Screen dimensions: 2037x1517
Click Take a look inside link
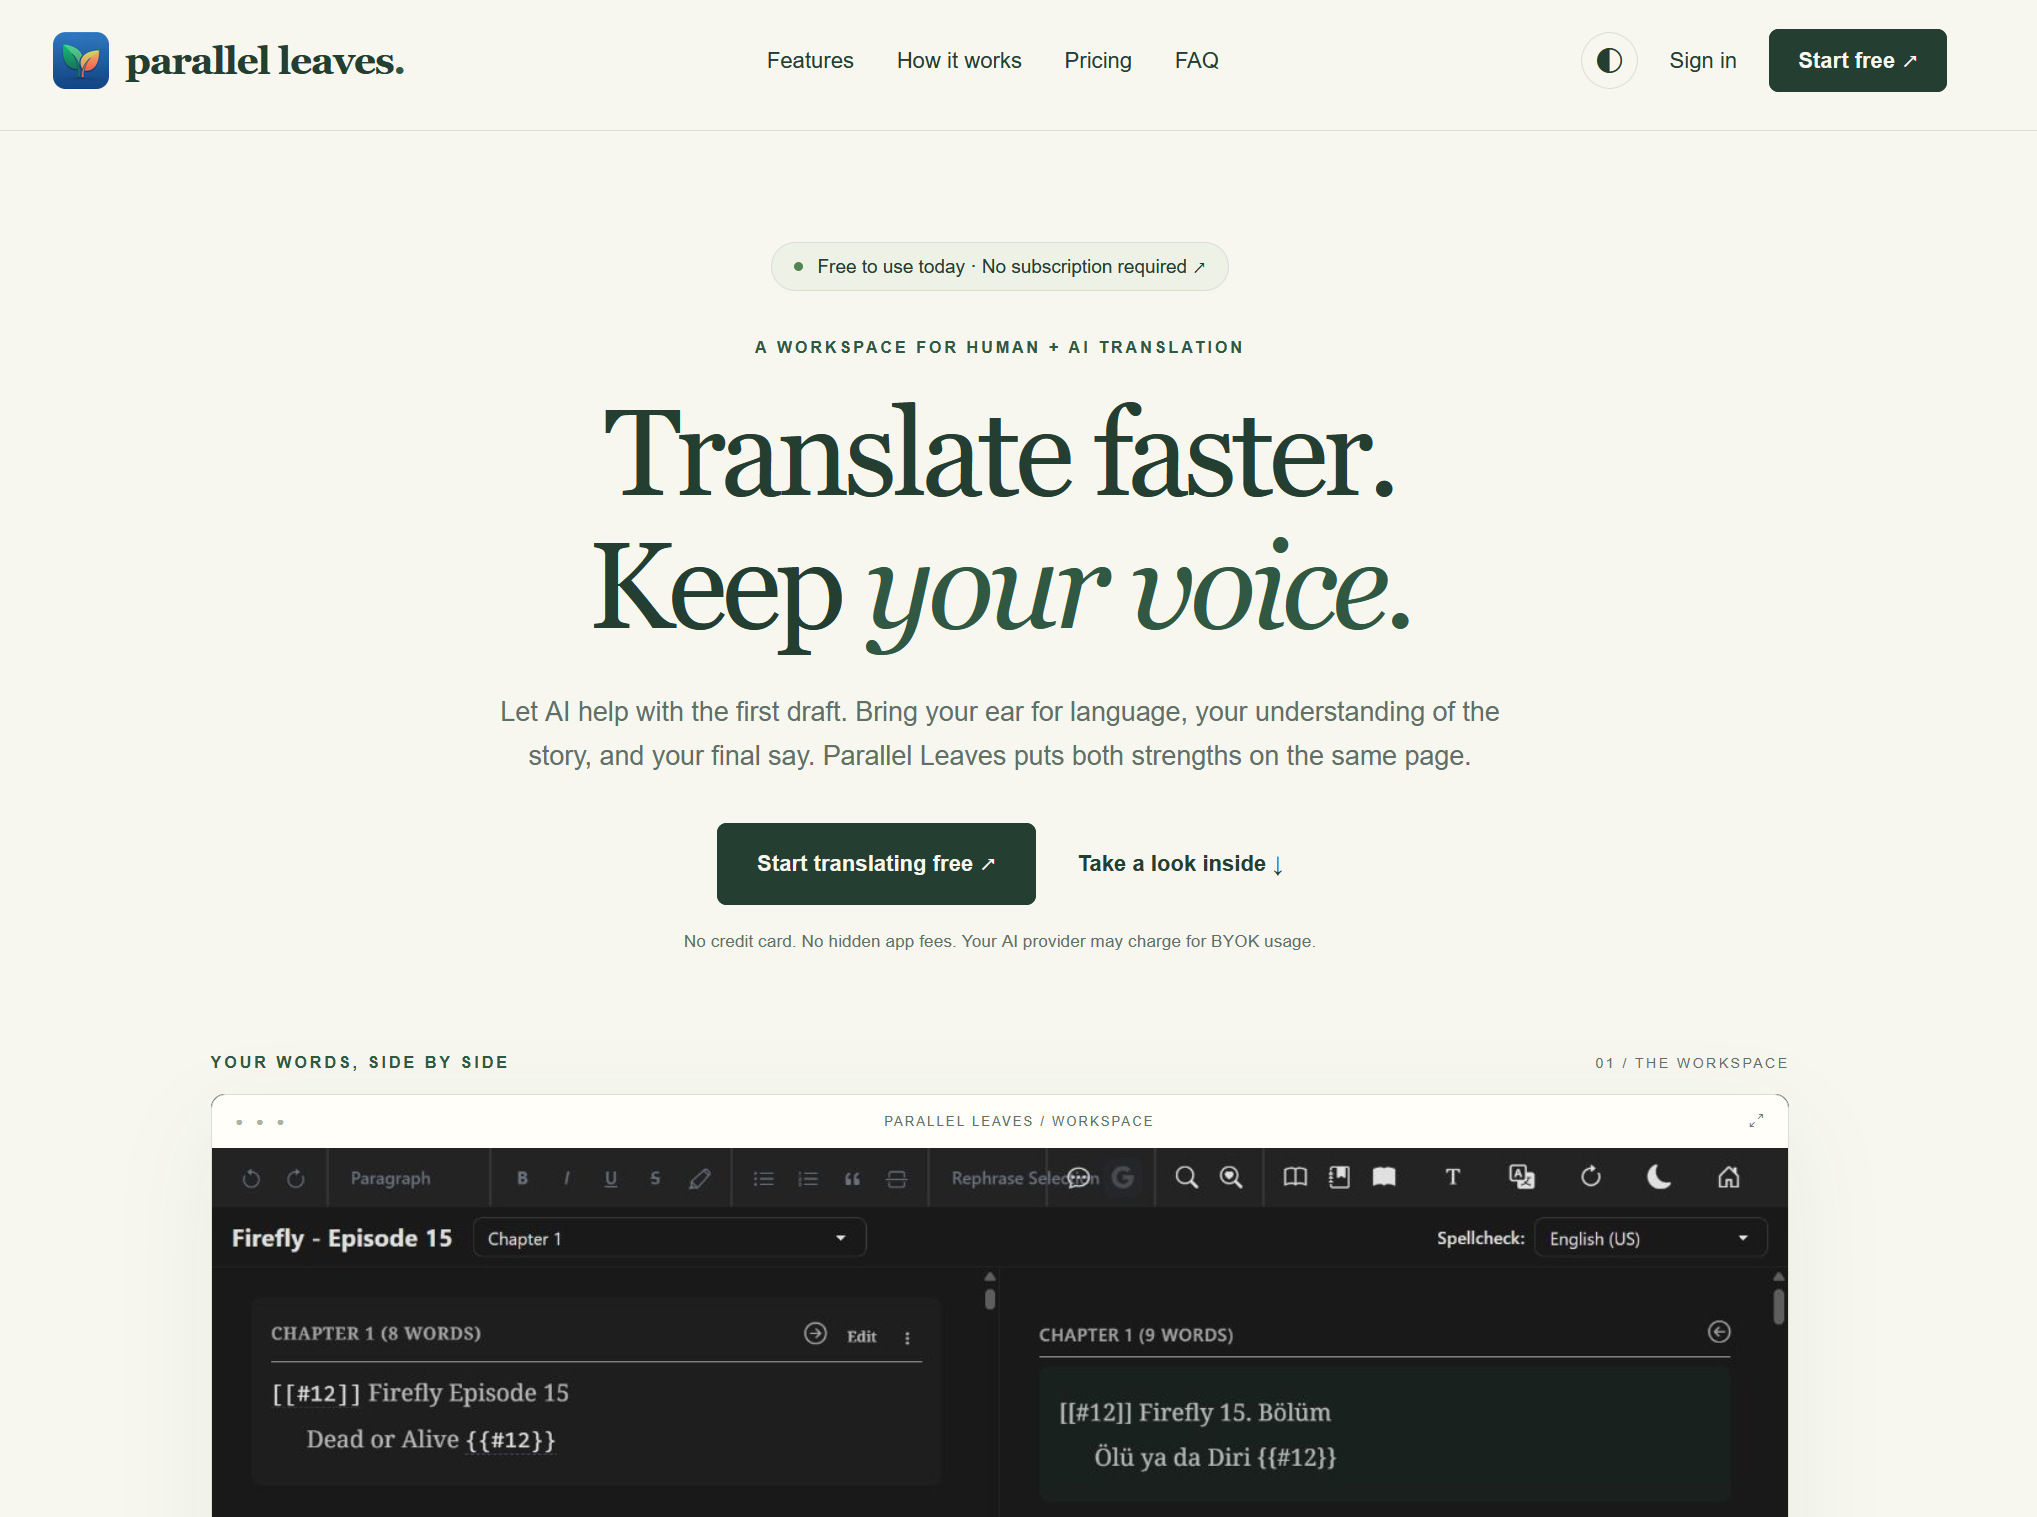click(1180, 864)
